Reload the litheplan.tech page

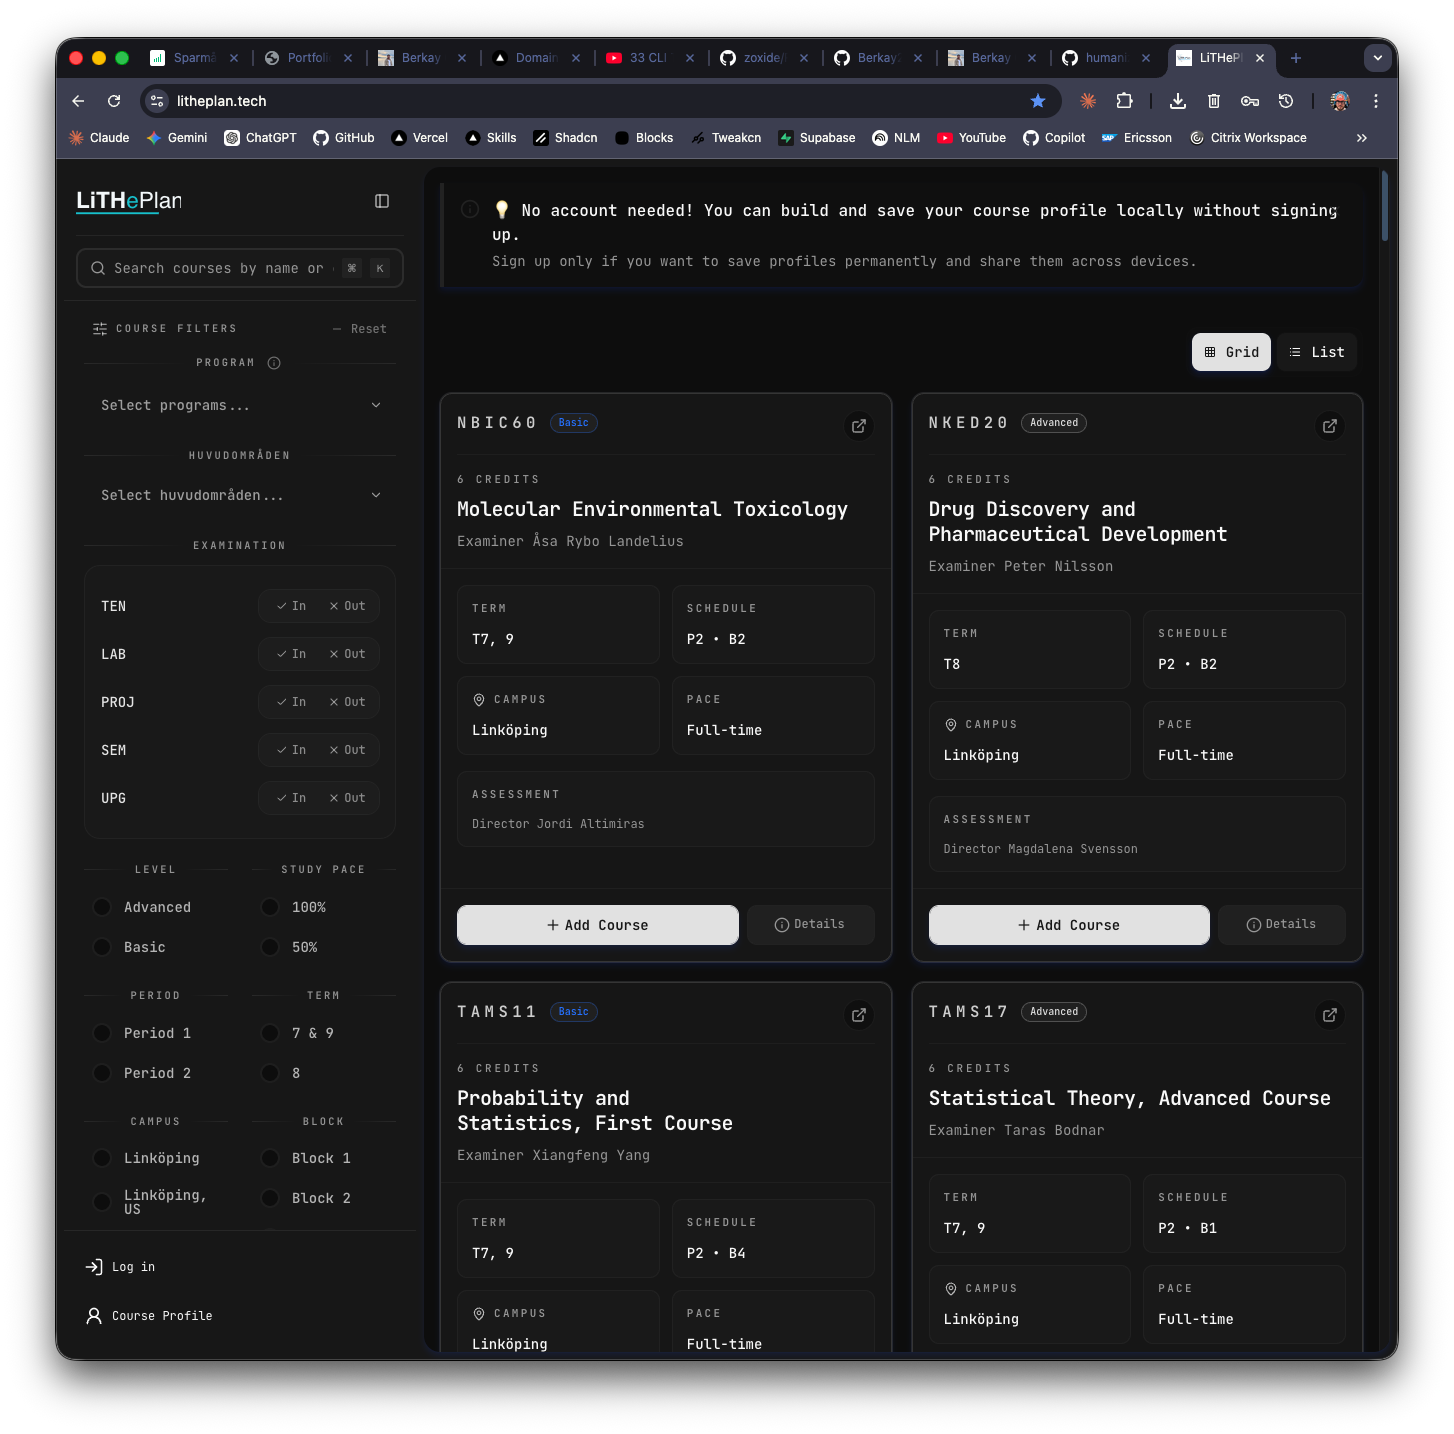point(114,101)
